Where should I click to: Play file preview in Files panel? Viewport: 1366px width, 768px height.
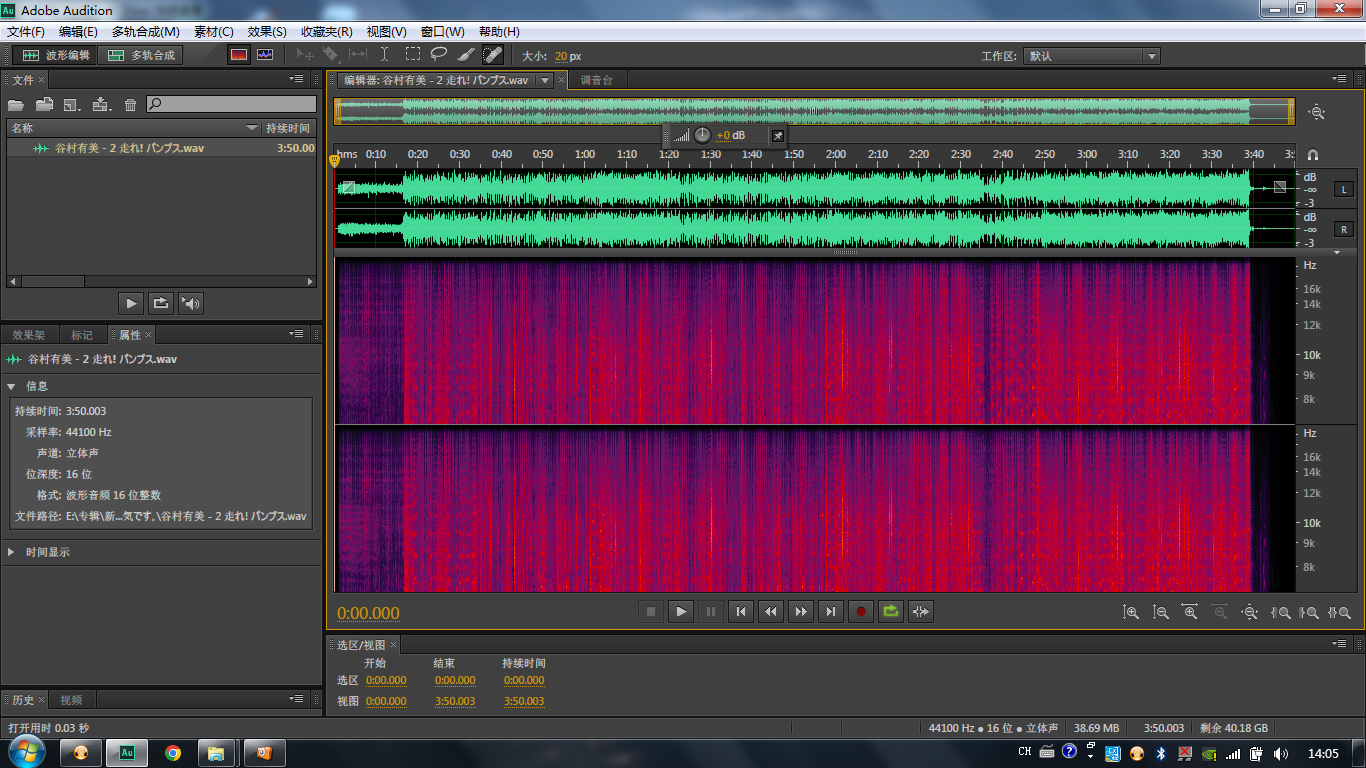[x=131, y=303]
